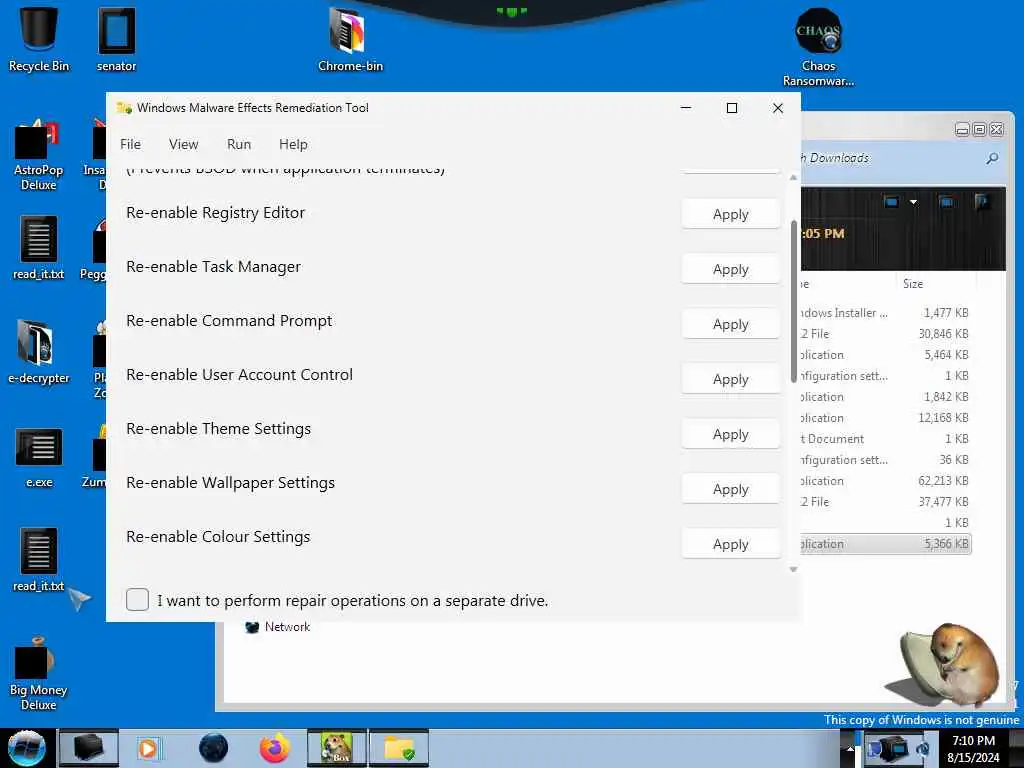1024x768 pixels.
Task: Enable repair operations on a separate drive
Action: [x=137, y=600]
